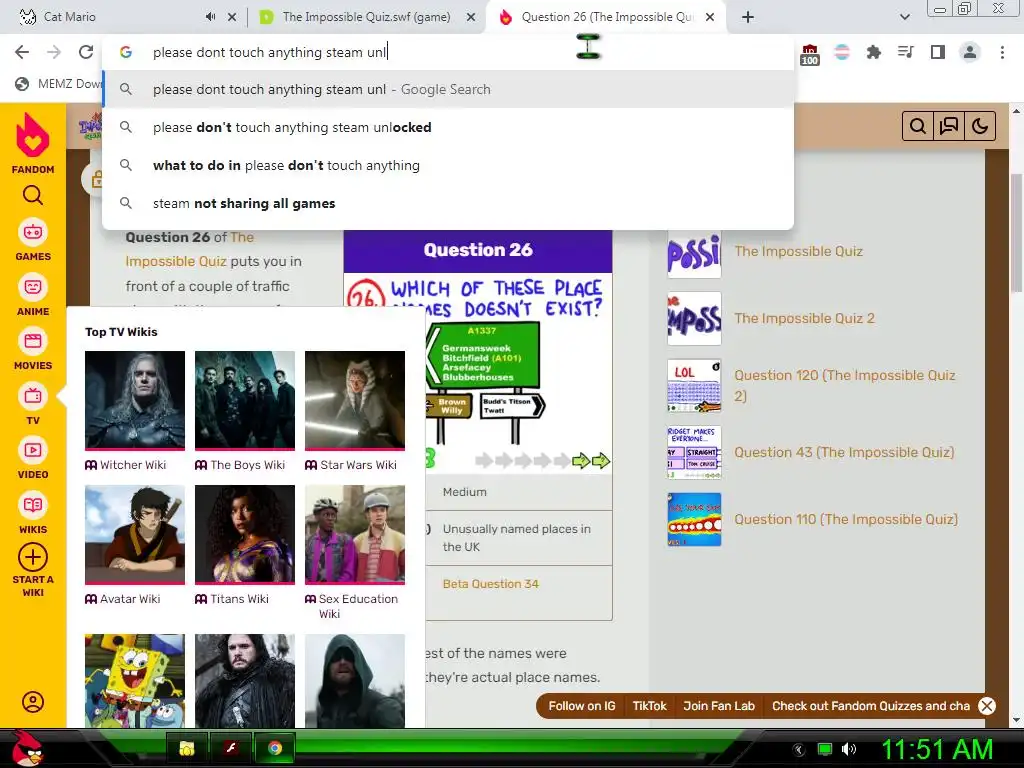Viewport: 1024px width, 768px height.
Task: Close the Impossible Quiz.swf tab
Action: (x=471, y=17)
